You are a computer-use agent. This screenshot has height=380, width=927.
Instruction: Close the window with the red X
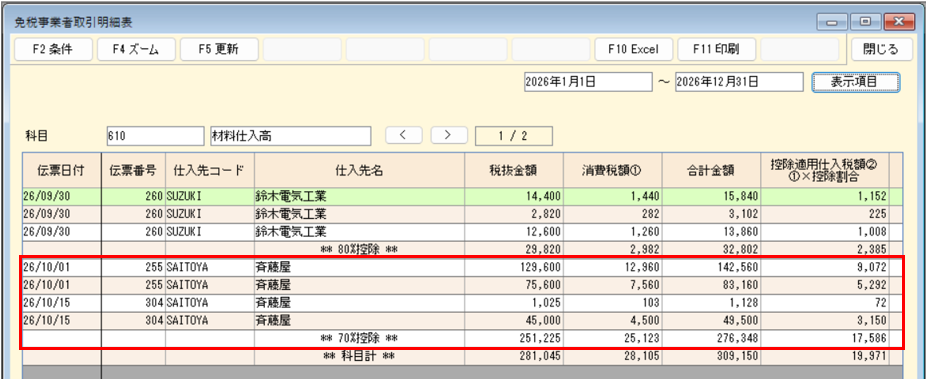(899, 22)
